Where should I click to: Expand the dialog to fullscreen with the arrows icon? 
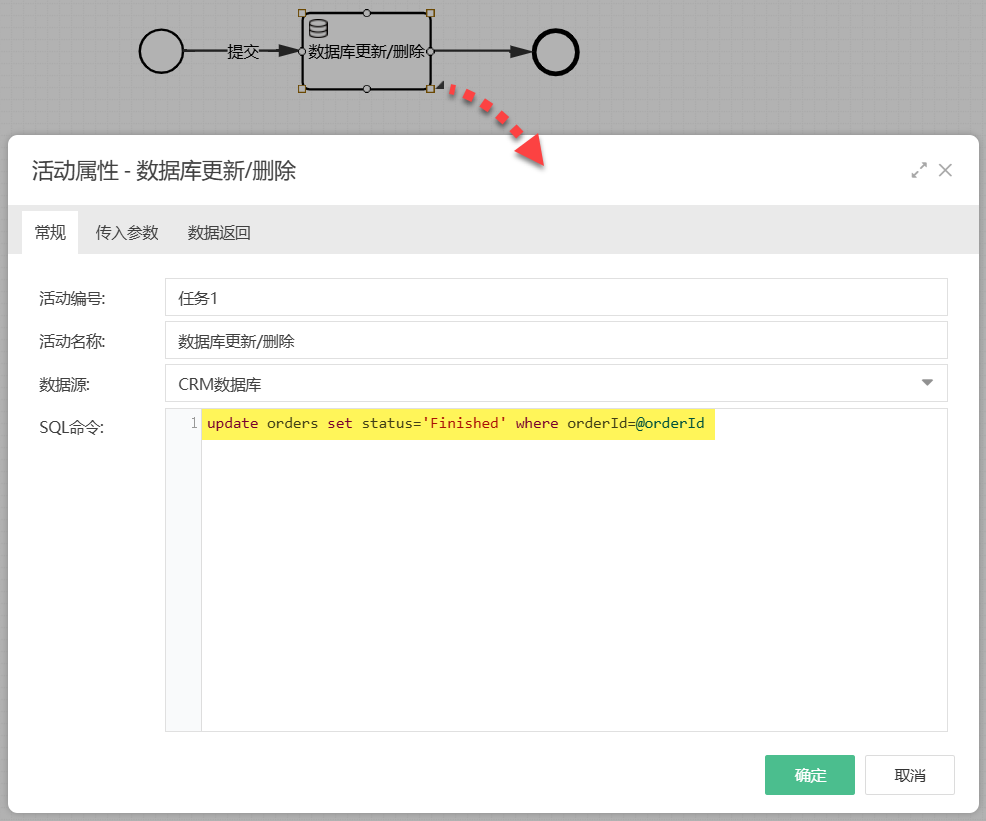click(919, 170)
